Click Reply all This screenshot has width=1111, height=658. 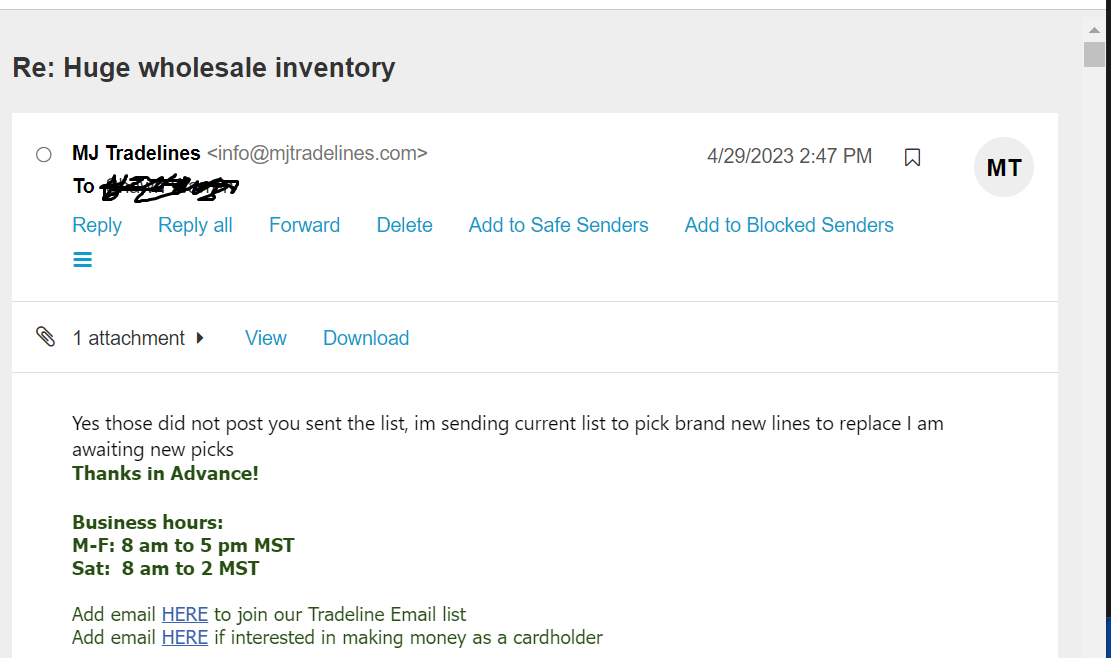point(195,225)
